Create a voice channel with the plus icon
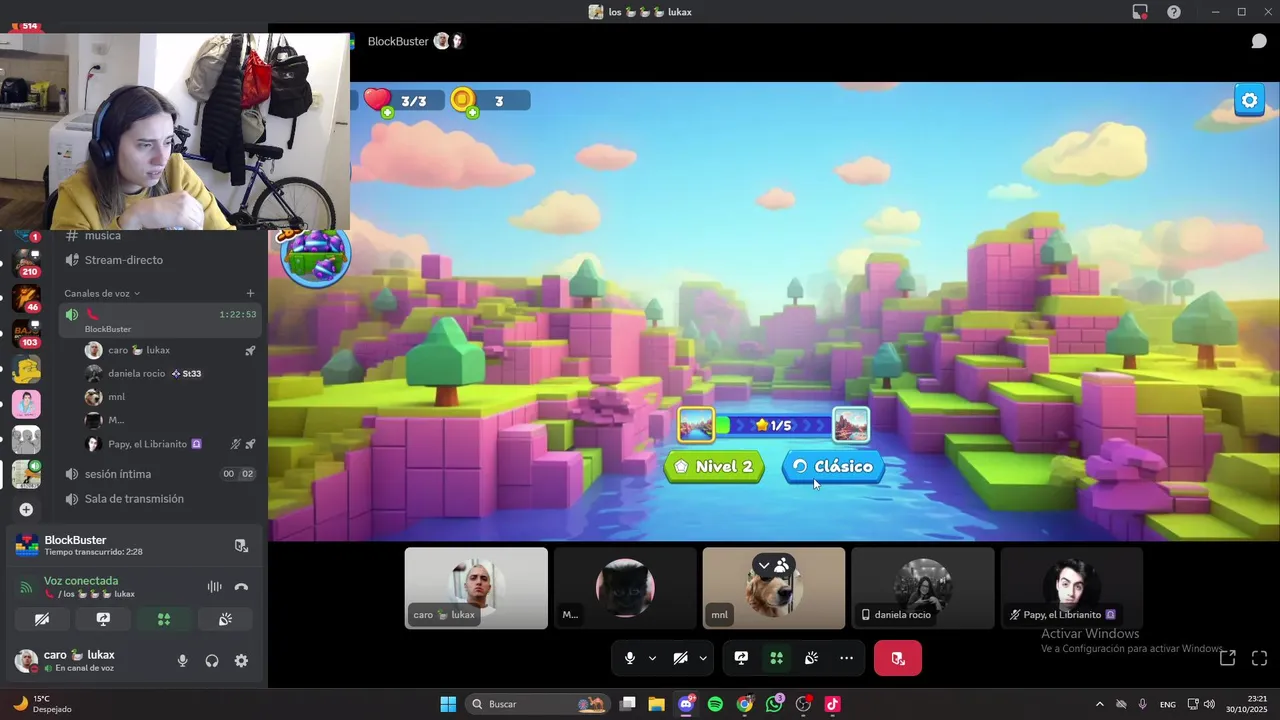The width and height of the screenshot is (1280, 720). pos(250,293)
